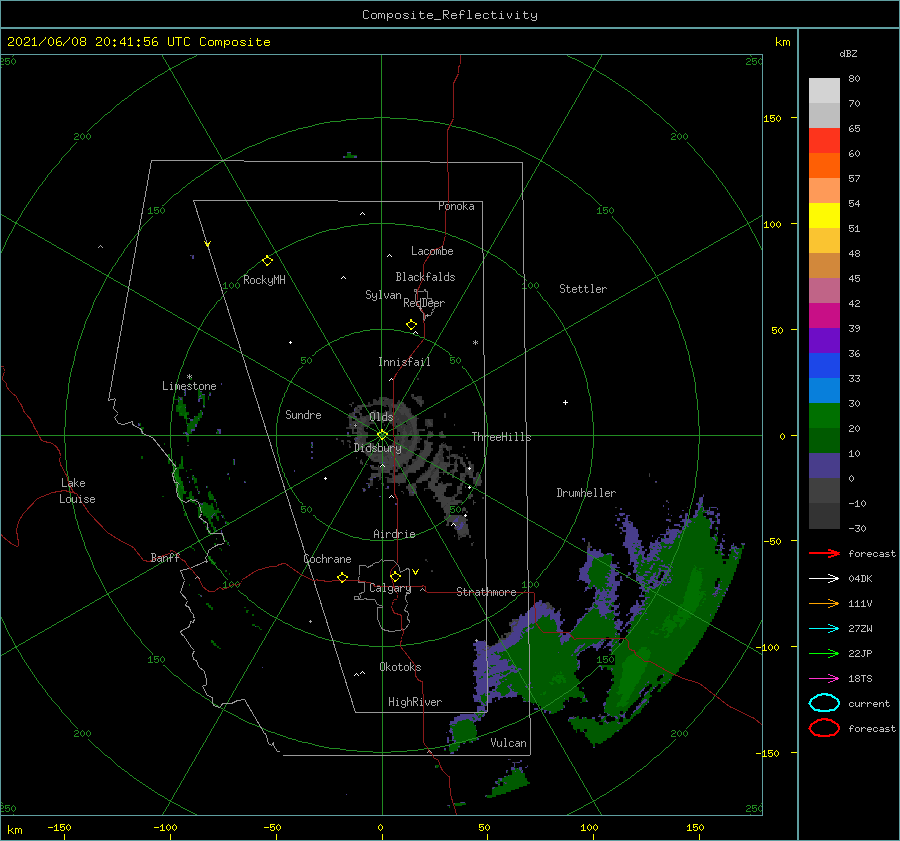Viewport: 900px width, 841px height.
Task: Select the yellow swatch between 54 and 51
Action: pyautogui.click(x=824, y=216)
